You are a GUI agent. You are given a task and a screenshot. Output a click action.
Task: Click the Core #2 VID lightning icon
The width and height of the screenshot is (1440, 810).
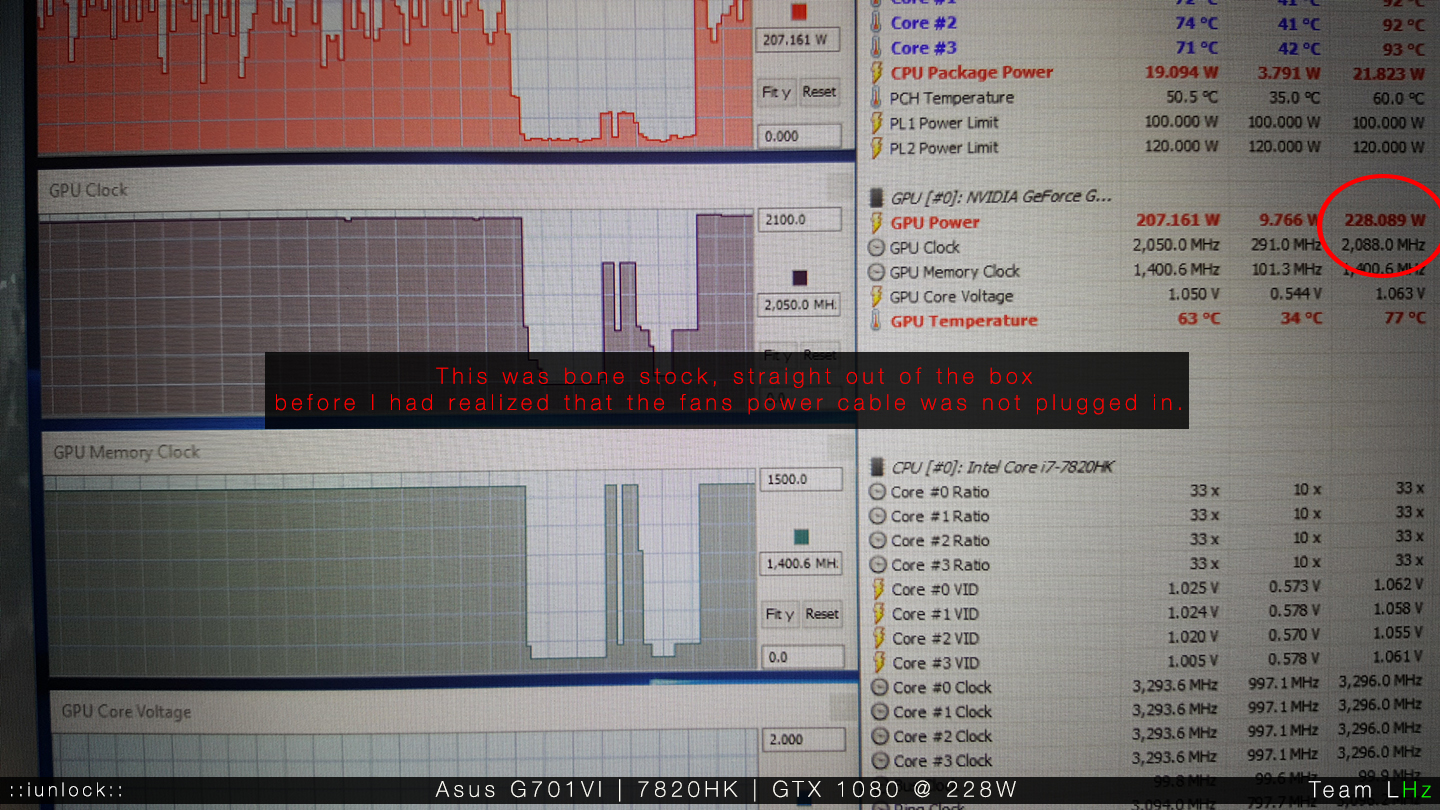click(879, 638)
